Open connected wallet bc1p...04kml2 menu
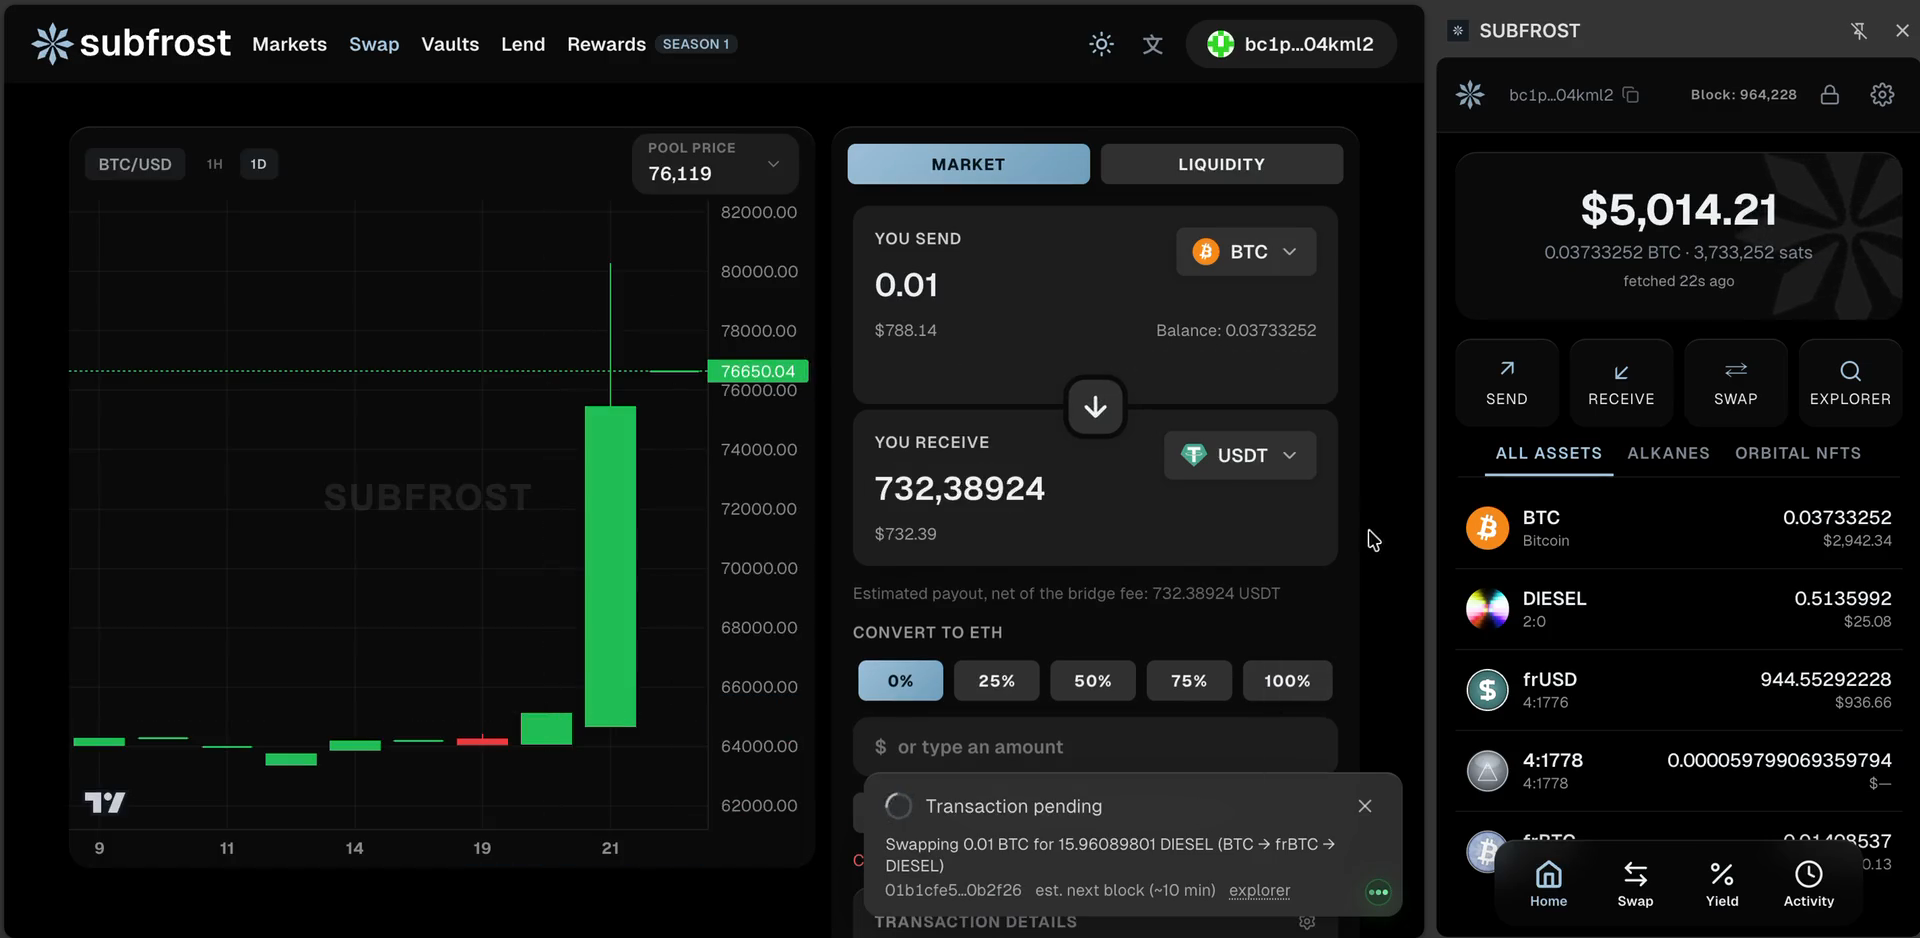This screenshot has width=1920, height=938. [x=1291, y=44]
